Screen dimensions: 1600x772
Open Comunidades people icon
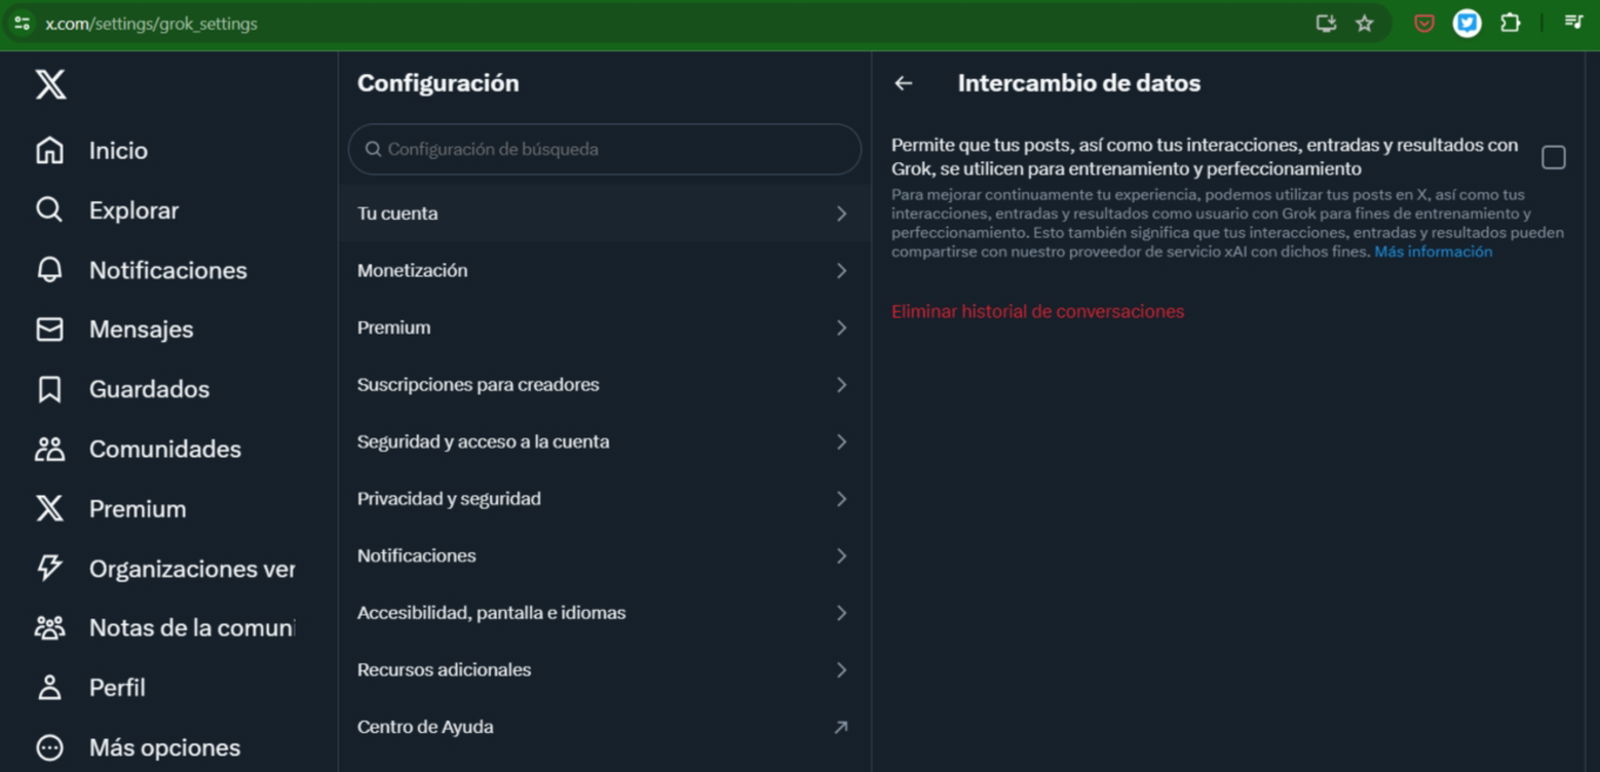pyautogui.click(x=50, y=449)
